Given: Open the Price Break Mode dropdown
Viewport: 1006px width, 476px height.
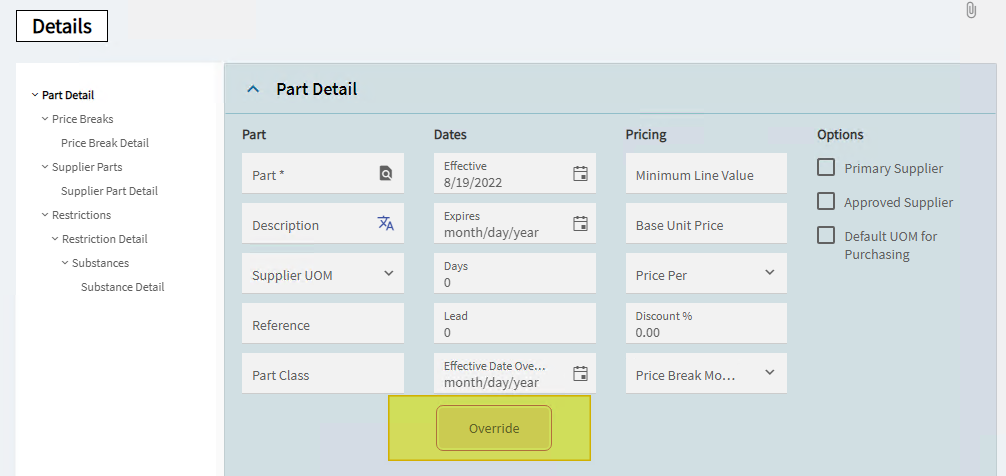Looking at the screenshot, I should click(706, 373).
